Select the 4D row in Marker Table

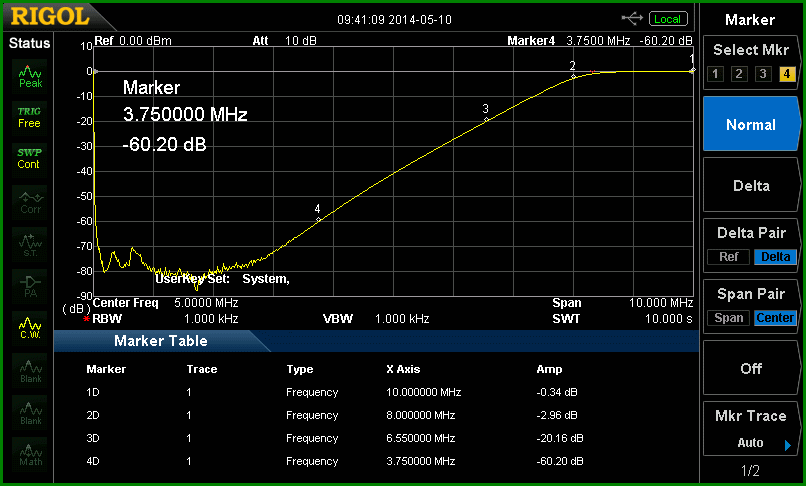tap(334, 461)
